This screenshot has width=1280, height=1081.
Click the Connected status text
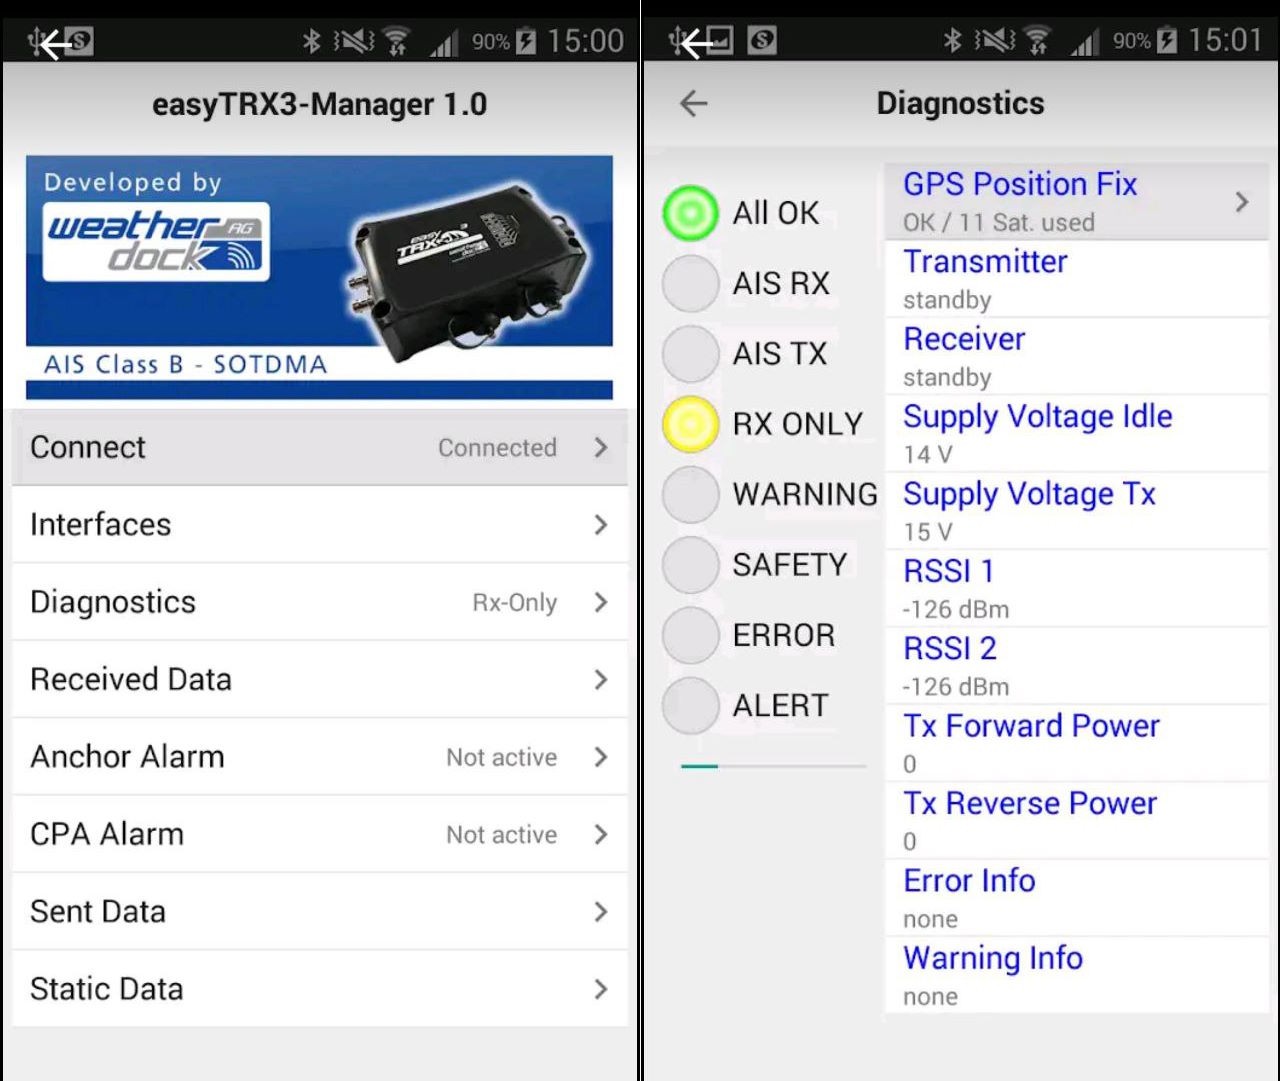click(x=497, y=448)
